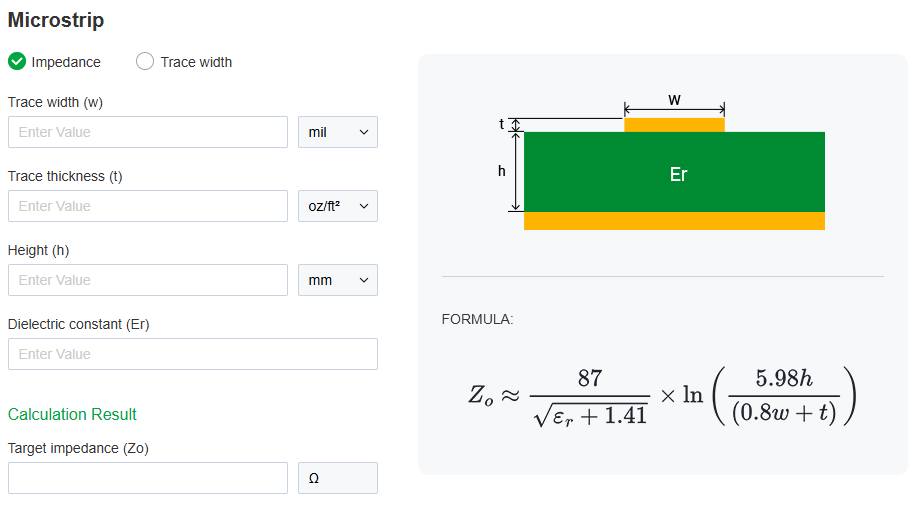The width and height of the screenshot is (915, 521).
Task: Open the oz/ft² unit dropdown
Action: (x=338, y=206)
